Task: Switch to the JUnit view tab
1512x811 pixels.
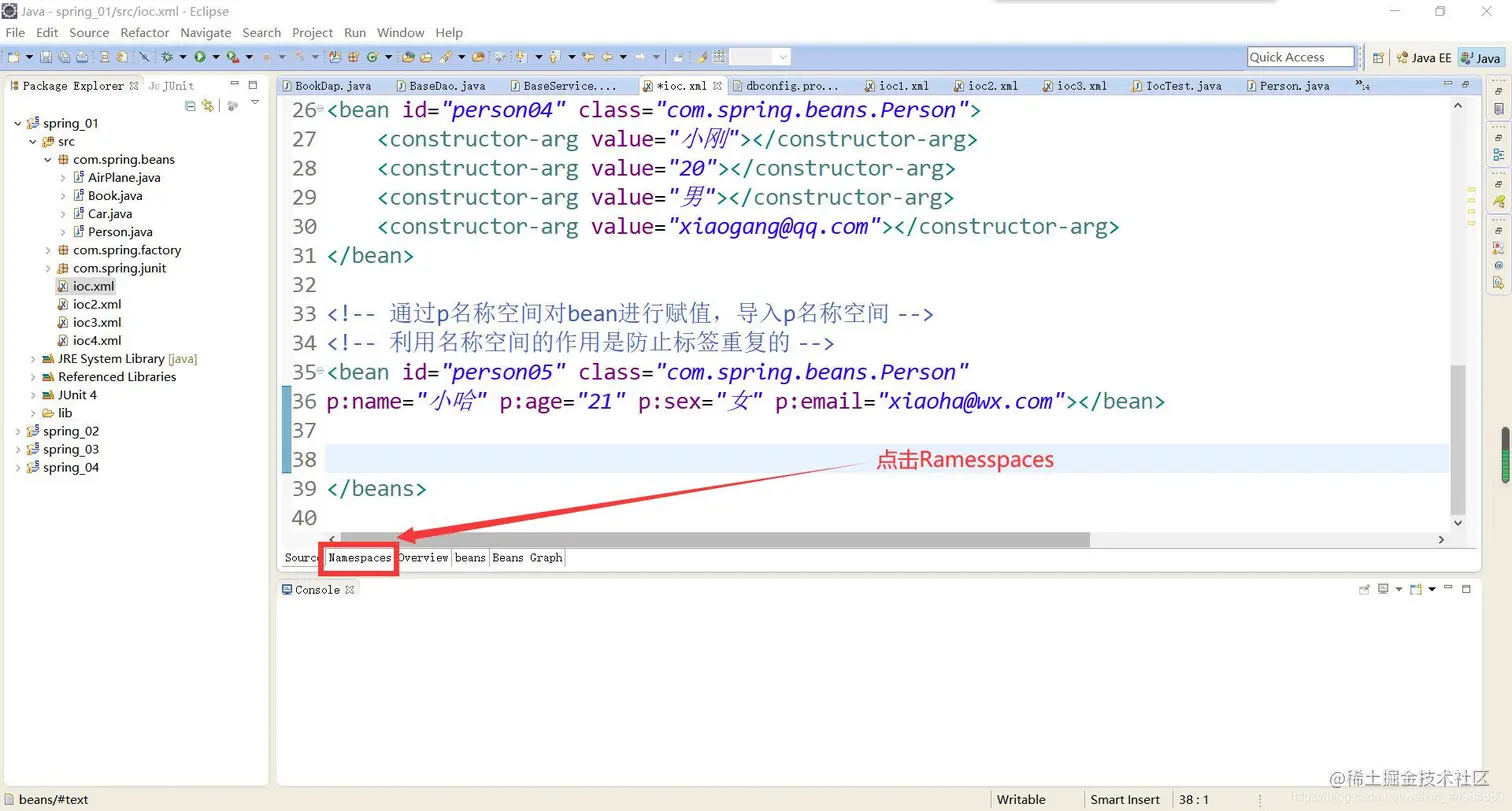Action: pyautogui.click(x=171, y=86)
